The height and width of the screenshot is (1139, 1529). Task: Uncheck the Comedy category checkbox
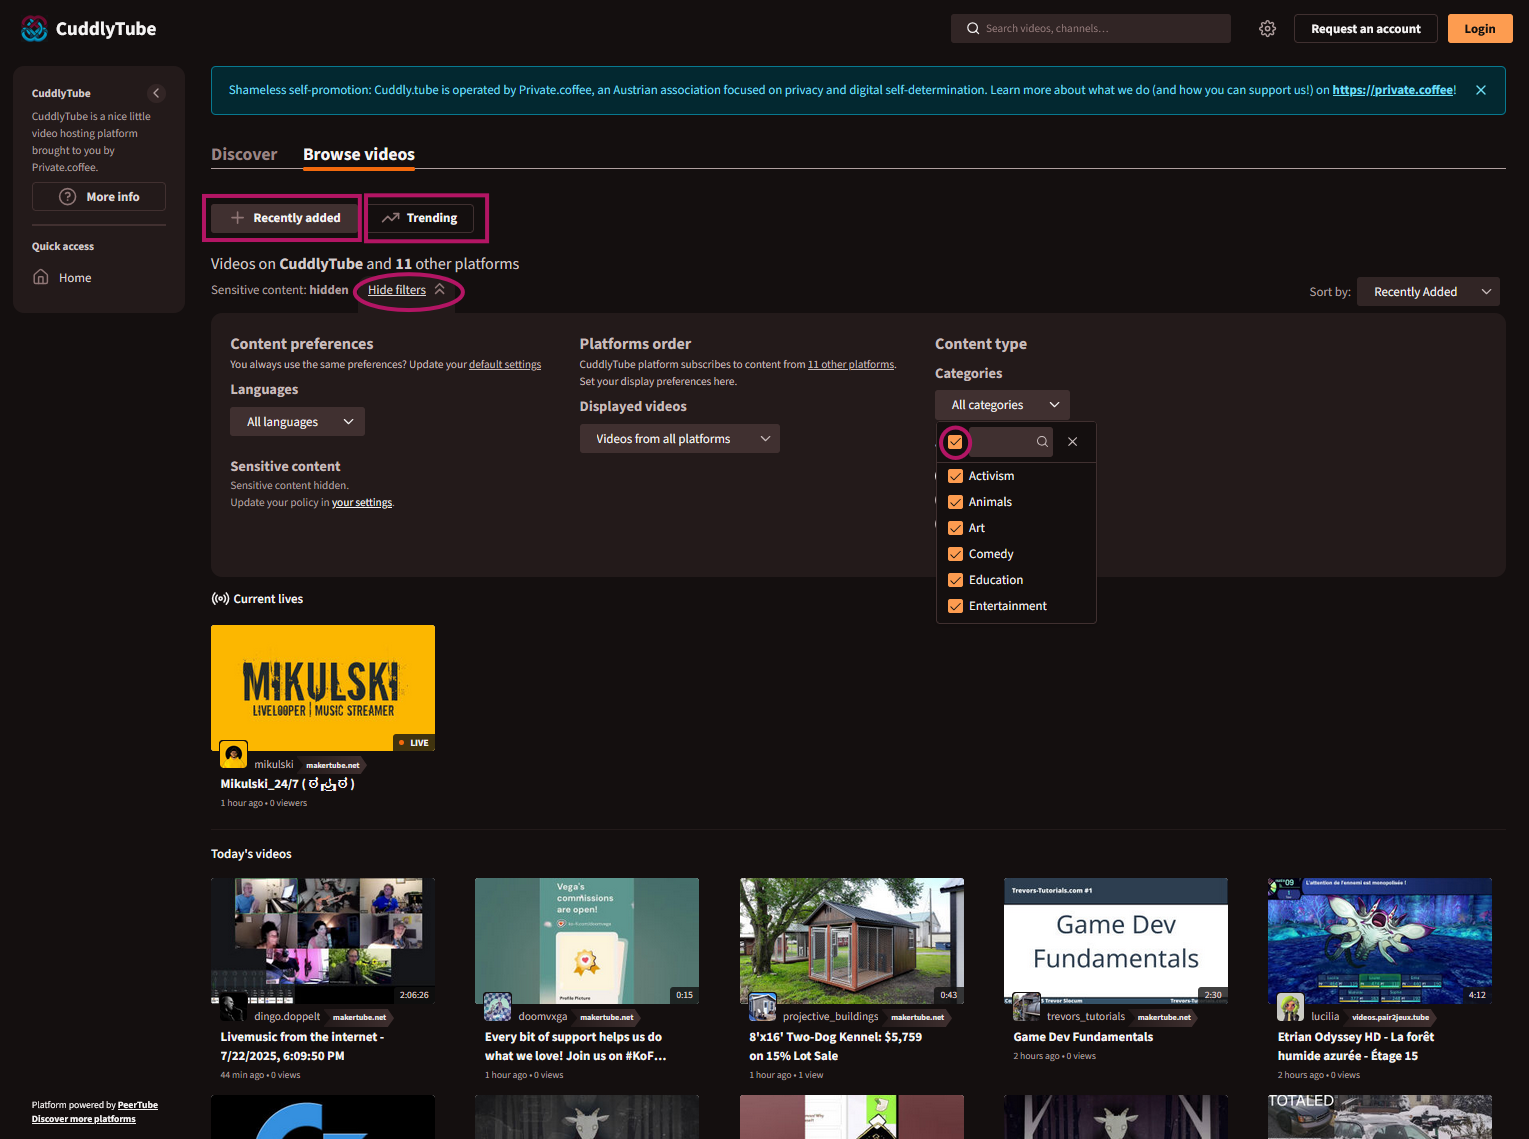click(955, 554)
